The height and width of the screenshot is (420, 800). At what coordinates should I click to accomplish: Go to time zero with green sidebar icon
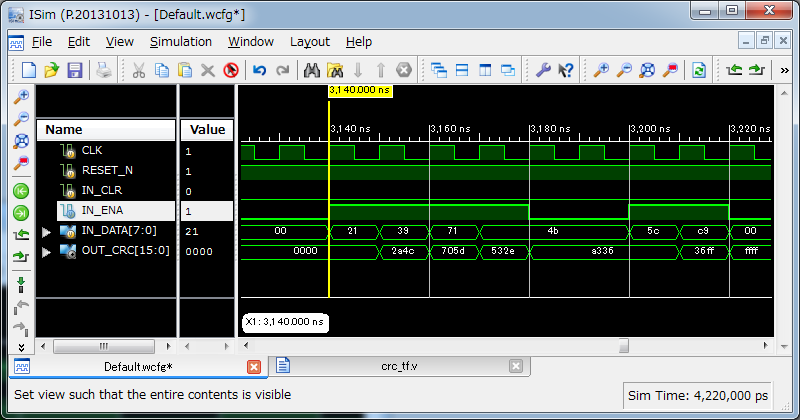point(21,191)
